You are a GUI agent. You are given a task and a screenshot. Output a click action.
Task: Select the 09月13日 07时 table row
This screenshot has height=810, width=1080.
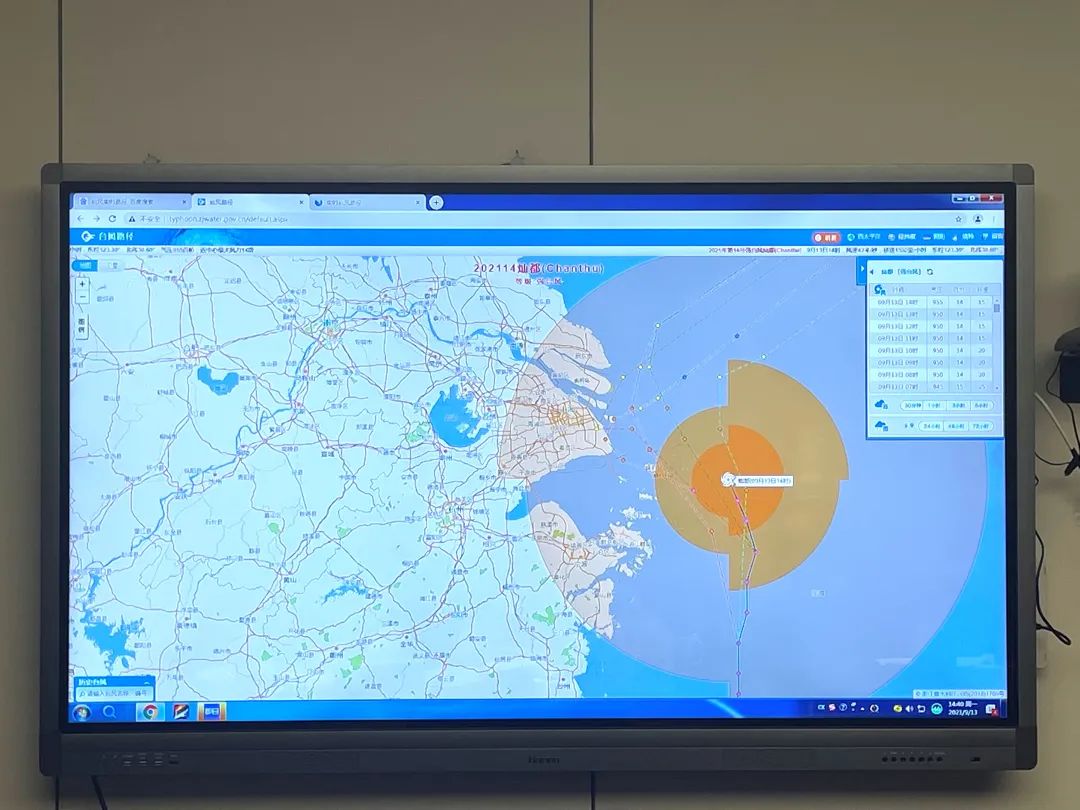(x=931, y=386)
